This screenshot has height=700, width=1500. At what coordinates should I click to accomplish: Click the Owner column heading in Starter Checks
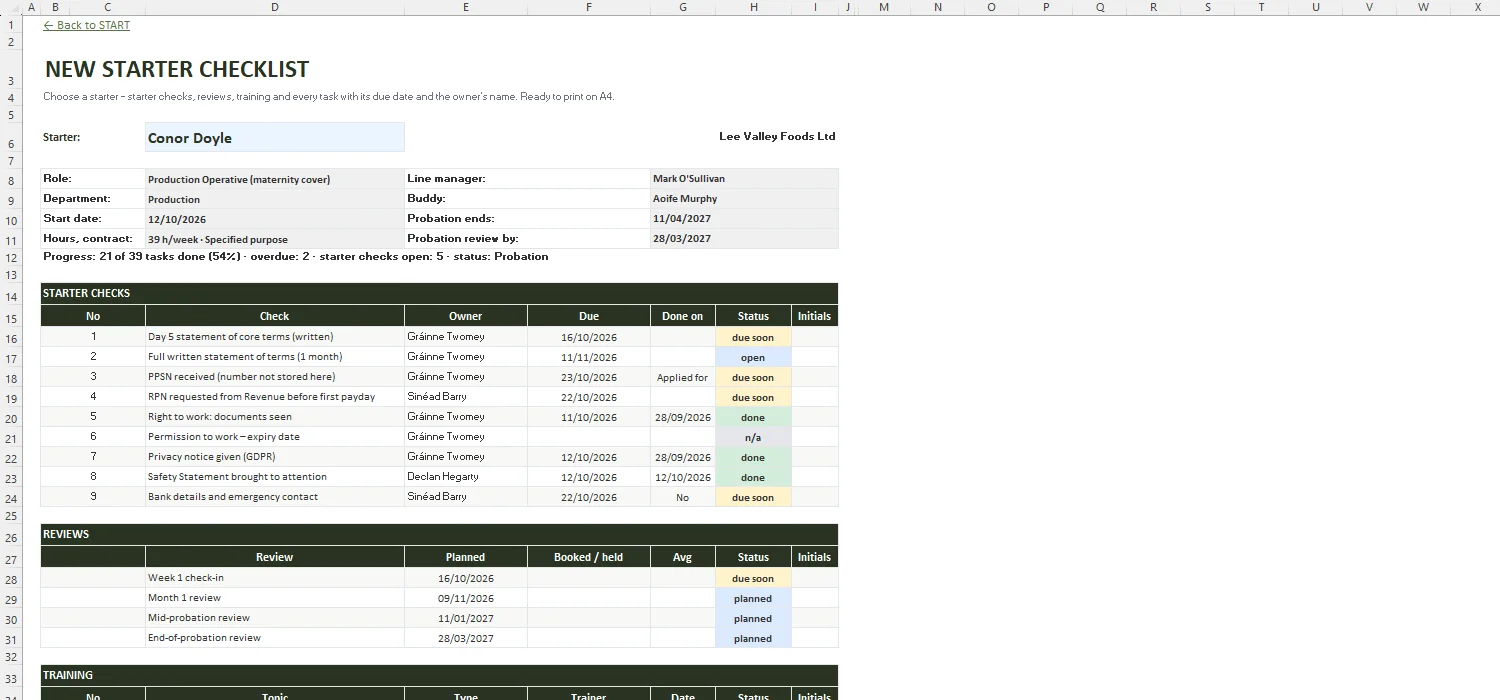[466, 316]
